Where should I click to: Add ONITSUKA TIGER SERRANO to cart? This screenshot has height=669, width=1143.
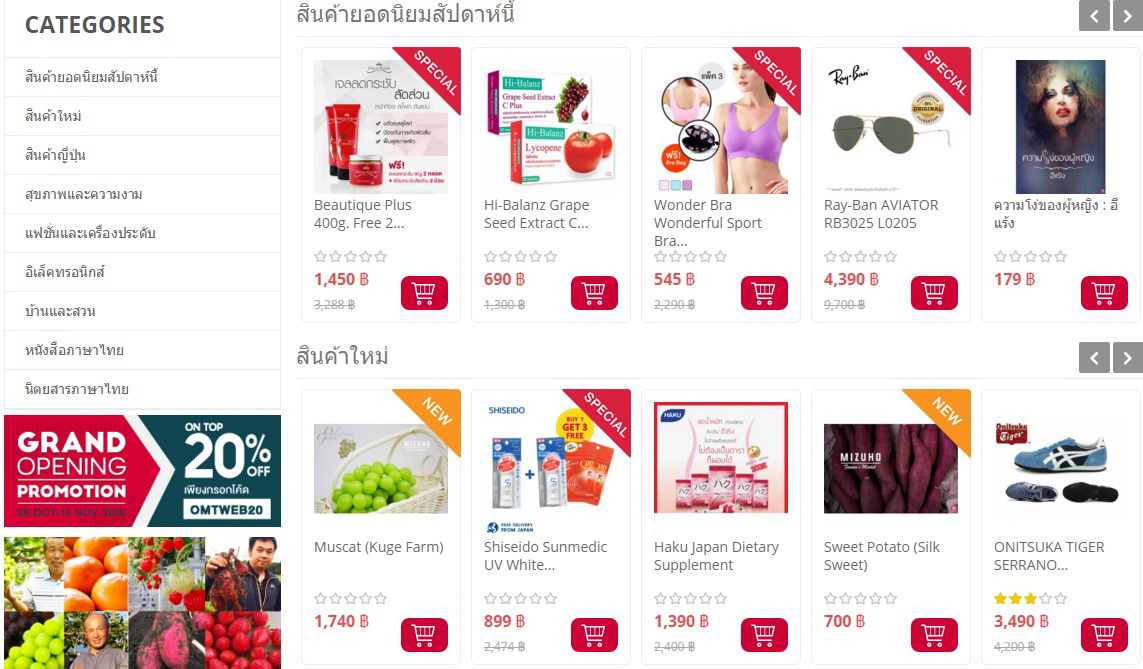(x=1104, y=635)
